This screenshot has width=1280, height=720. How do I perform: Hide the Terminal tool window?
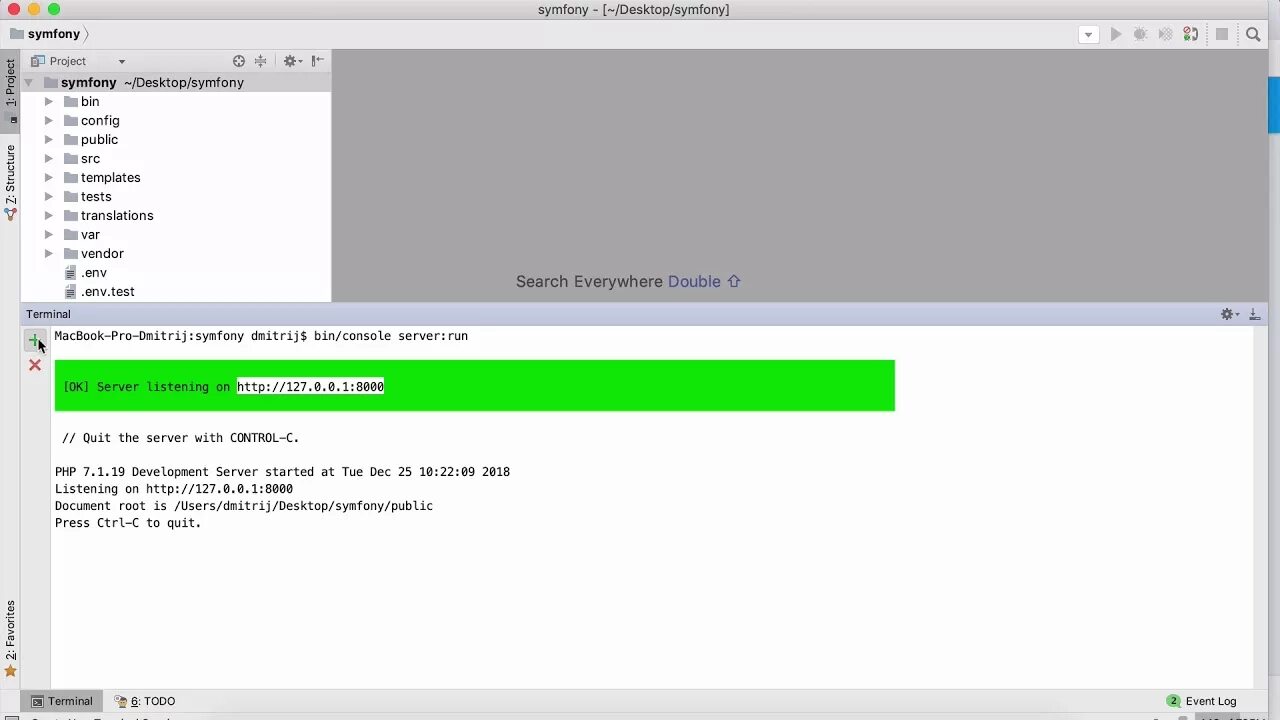[x=1254, y=314]
